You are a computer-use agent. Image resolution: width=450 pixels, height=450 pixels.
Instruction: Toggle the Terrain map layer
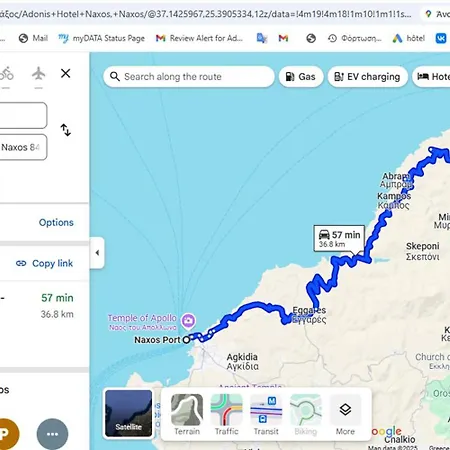point(187,414)
